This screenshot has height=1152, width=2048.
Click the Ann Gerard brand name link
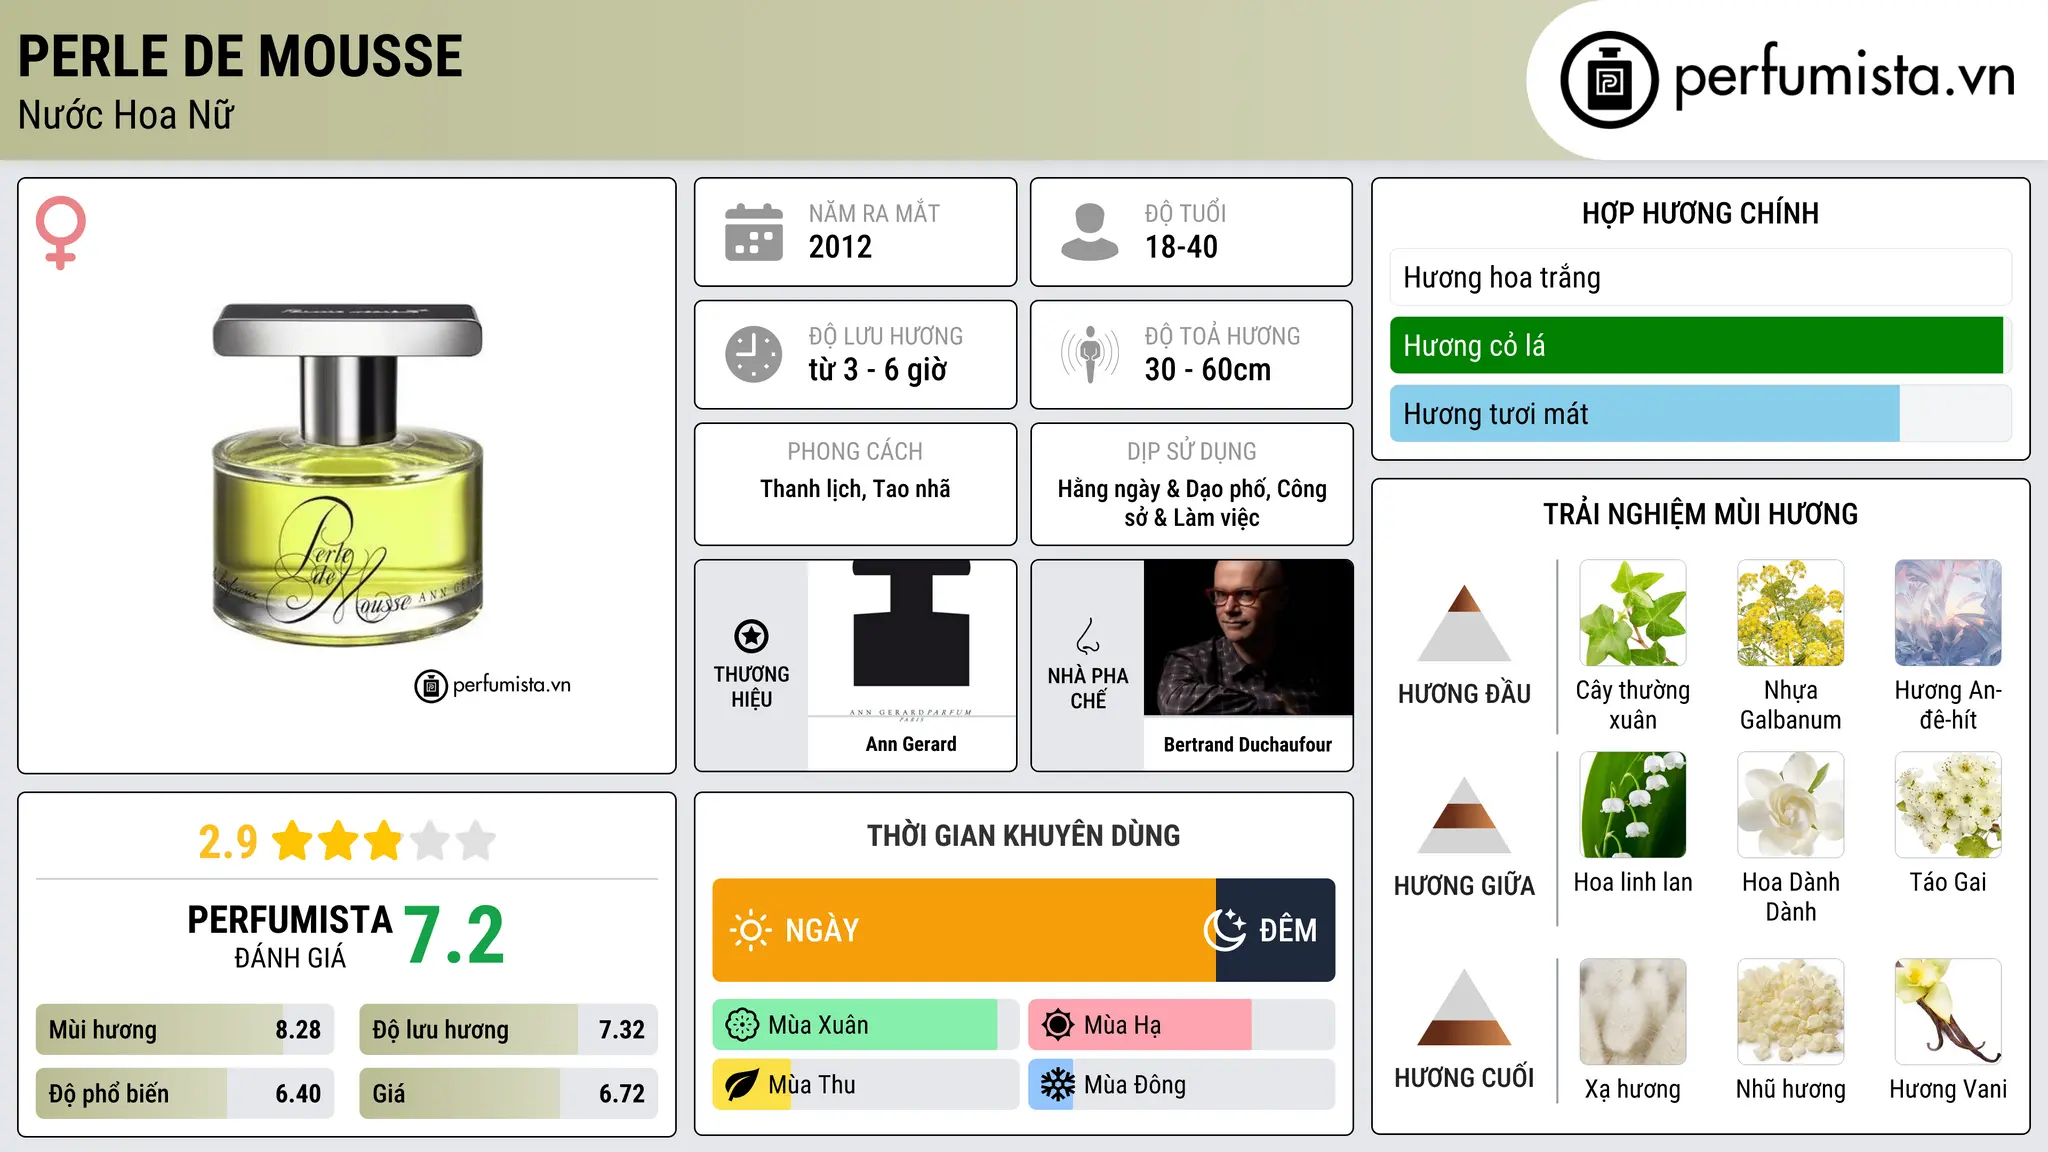[x=911, y=744]
